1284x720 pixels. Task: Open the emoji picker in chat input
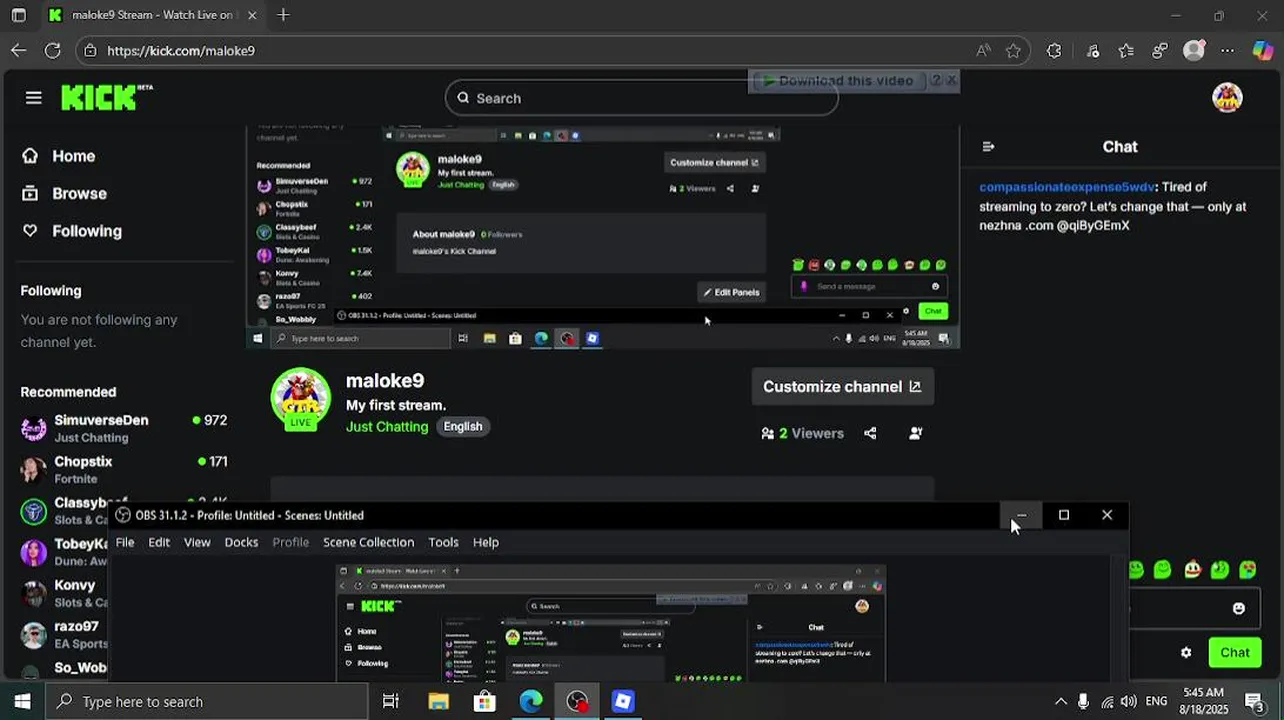(1239, 608)
